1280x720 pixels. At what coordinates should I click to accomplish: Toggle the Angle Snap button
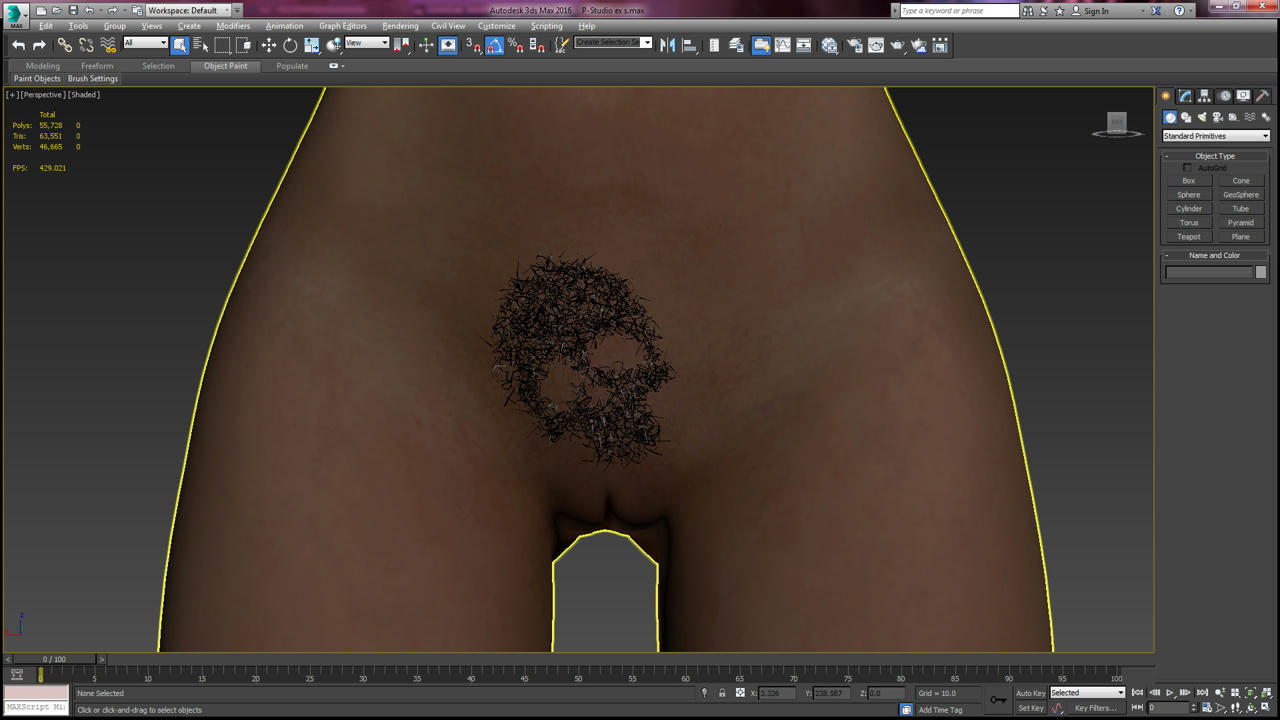pyautogui.click(x=494, y=45)
